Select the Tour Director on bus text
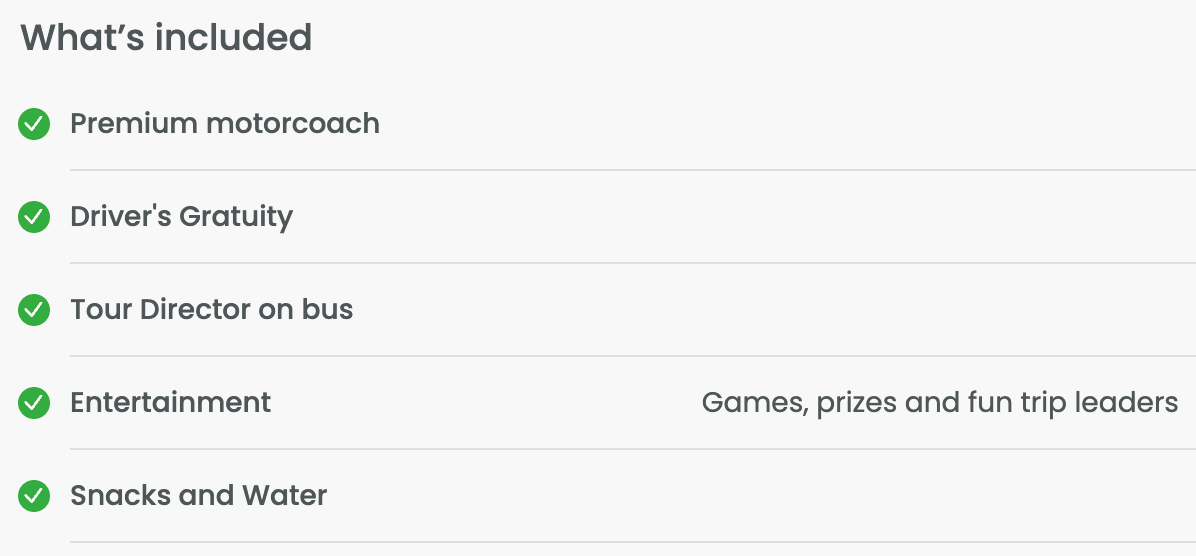The image size is (1196, 556). pyautogui.click(x=211, y=310)
